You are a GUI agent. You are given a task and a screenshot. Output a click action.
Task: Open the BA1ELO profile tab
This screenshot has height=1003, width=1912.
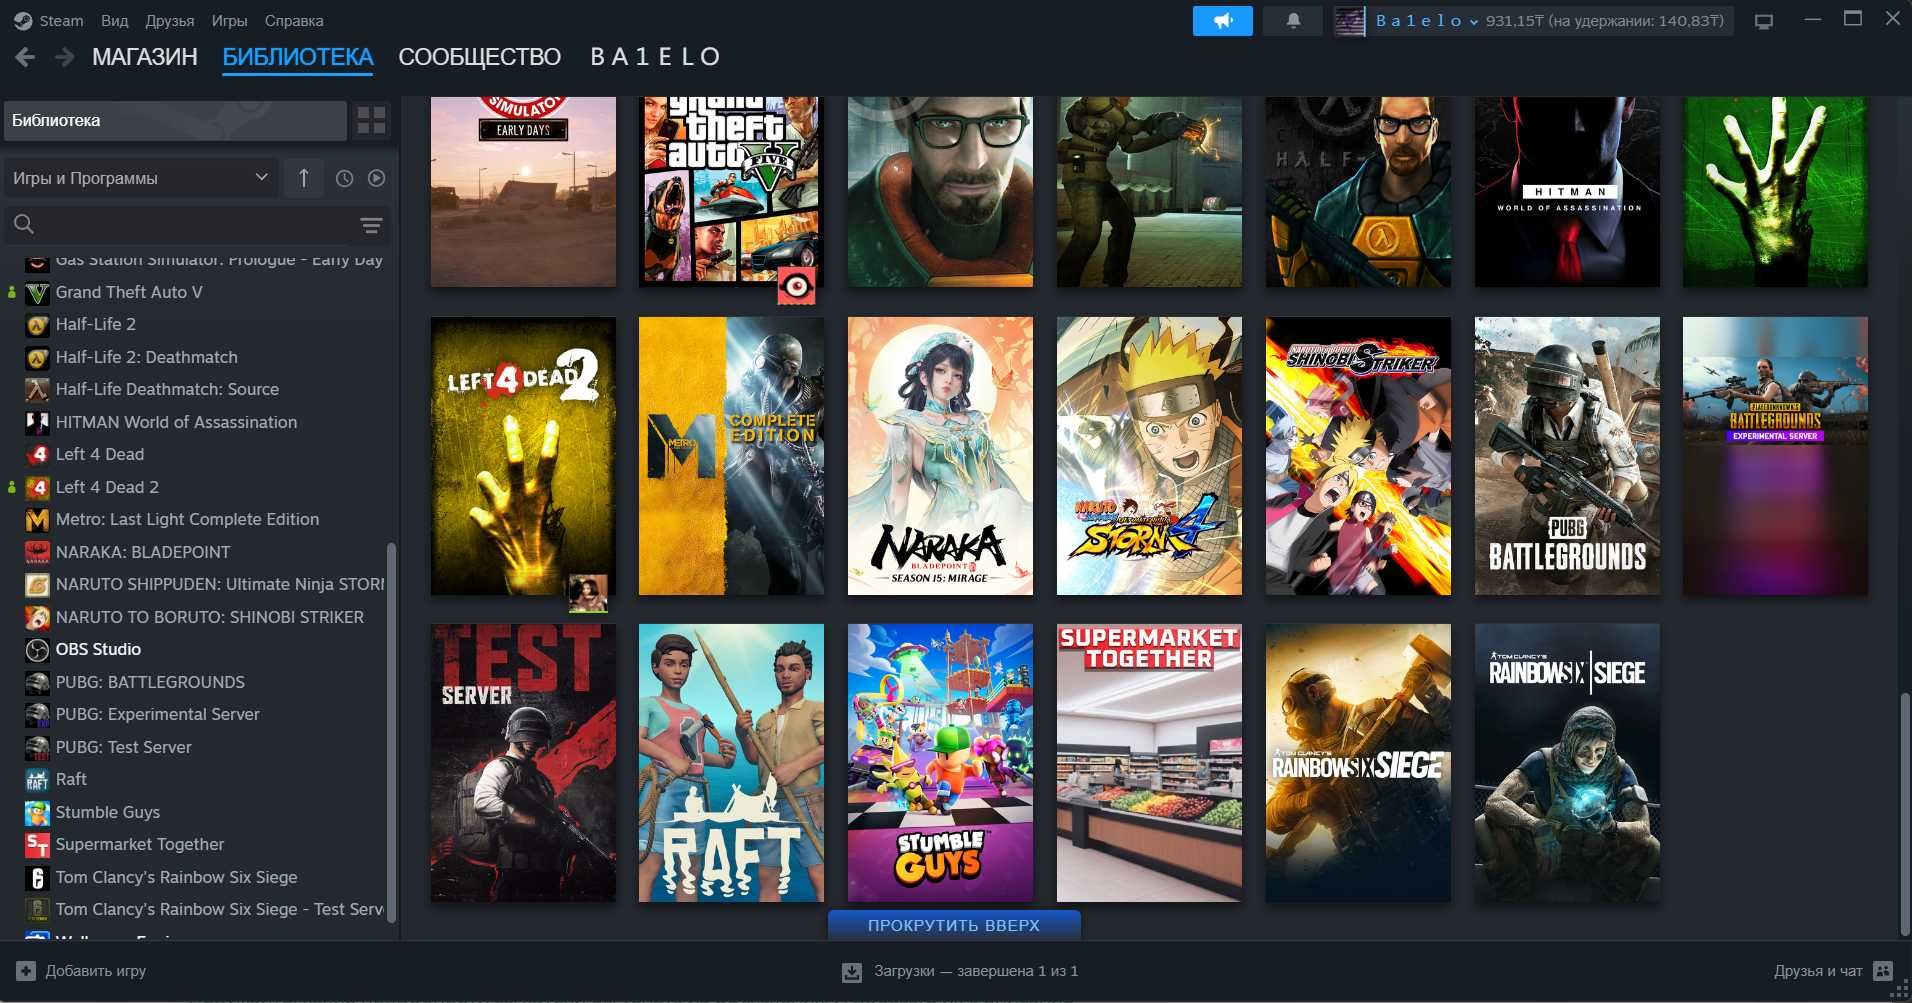click(x=655, y=57)
